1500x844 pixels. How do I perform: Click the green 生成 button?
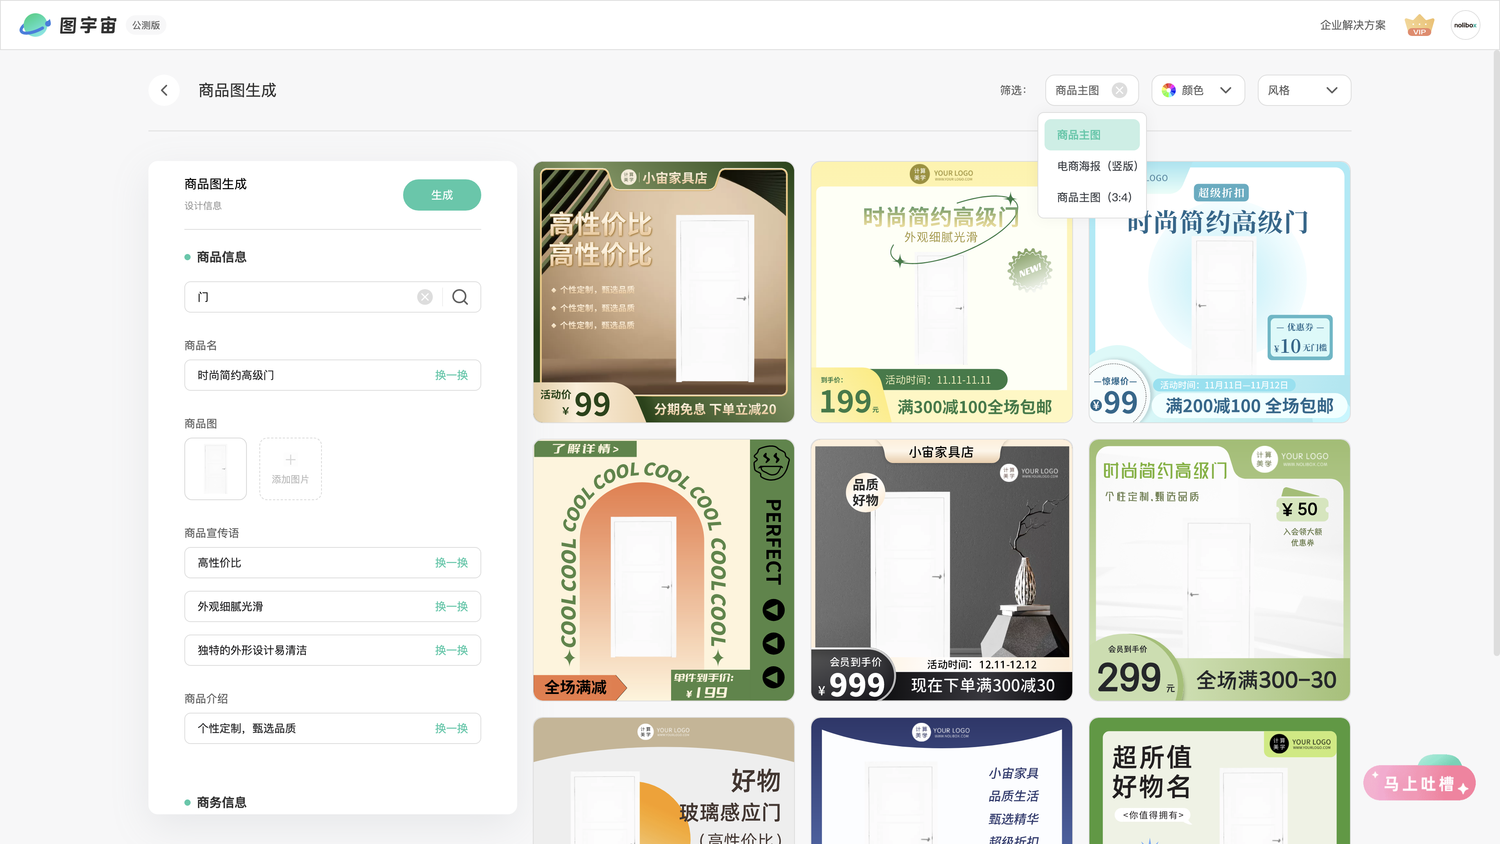[x=442, y=195]
